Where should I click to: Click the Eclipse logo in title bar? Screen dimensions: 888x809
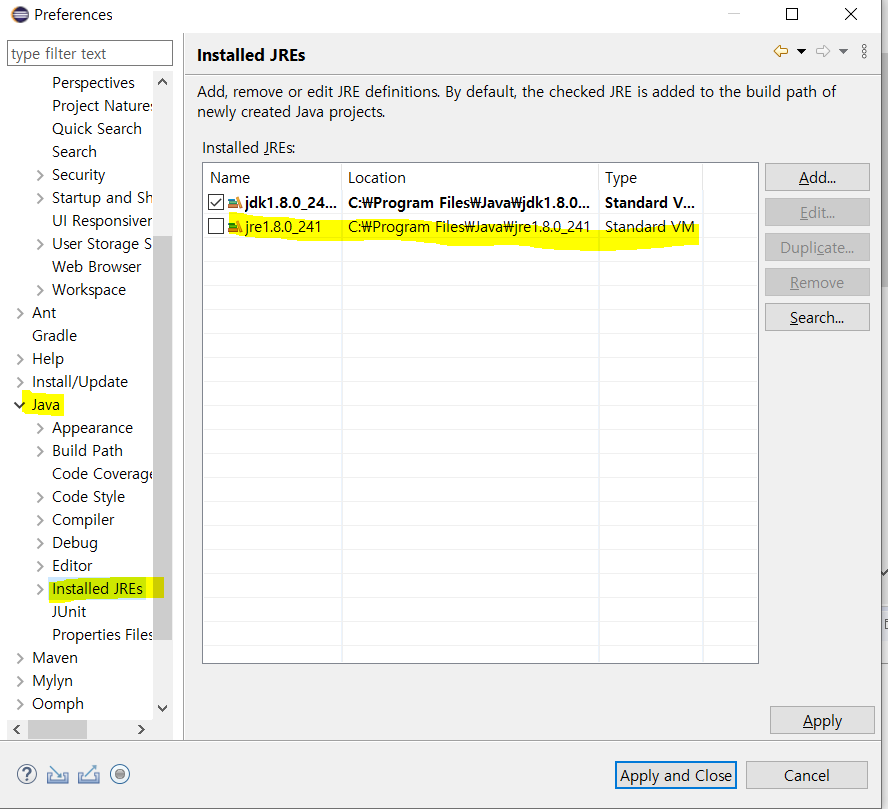pyautogui.click(x=20, y=14)
